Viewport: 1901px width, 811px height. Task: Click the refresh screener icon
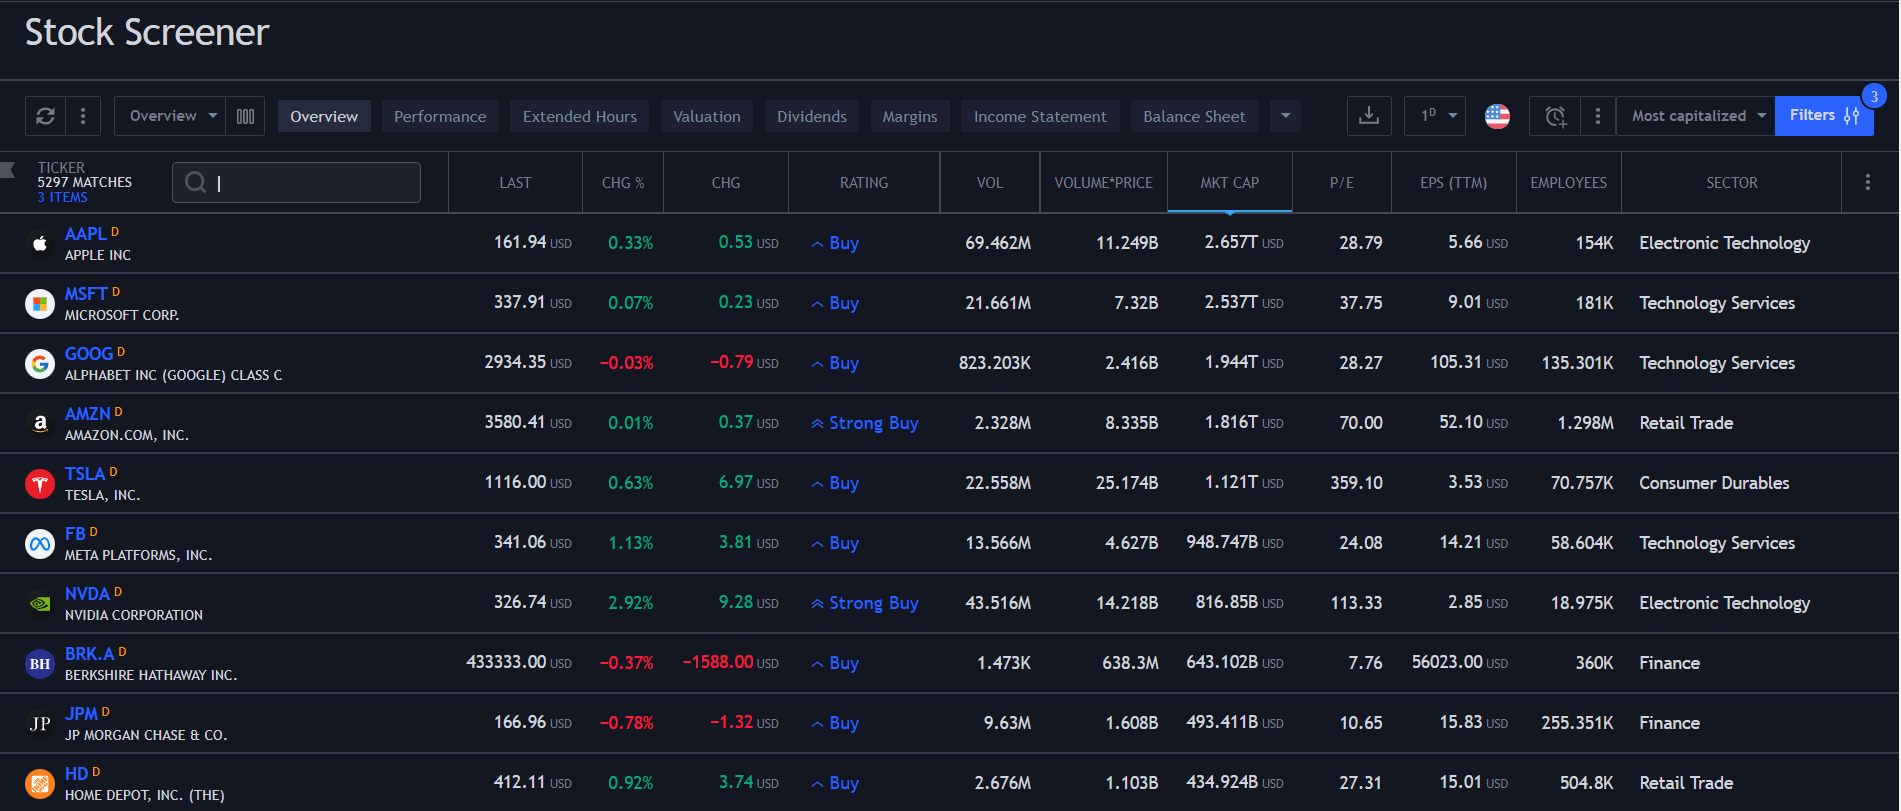click(45, 116)
